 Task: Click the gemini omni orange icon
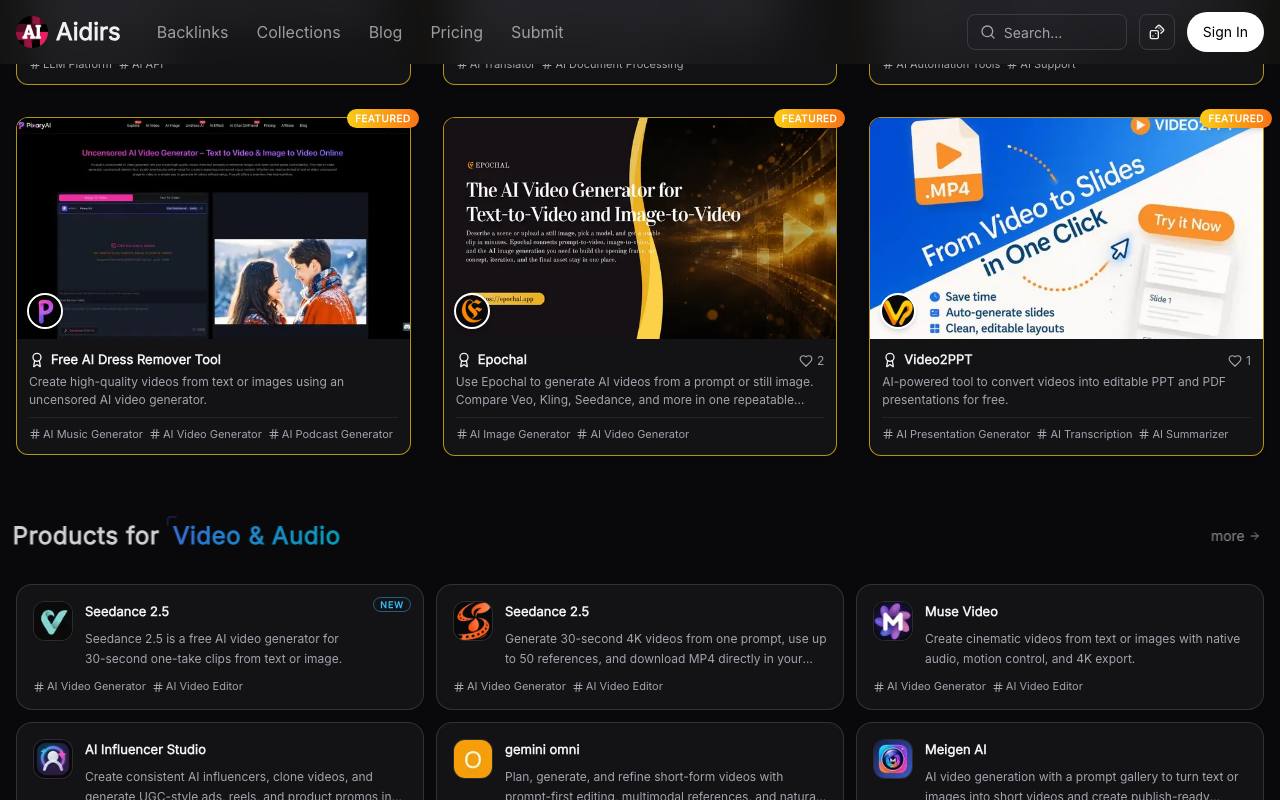[473, 759]
